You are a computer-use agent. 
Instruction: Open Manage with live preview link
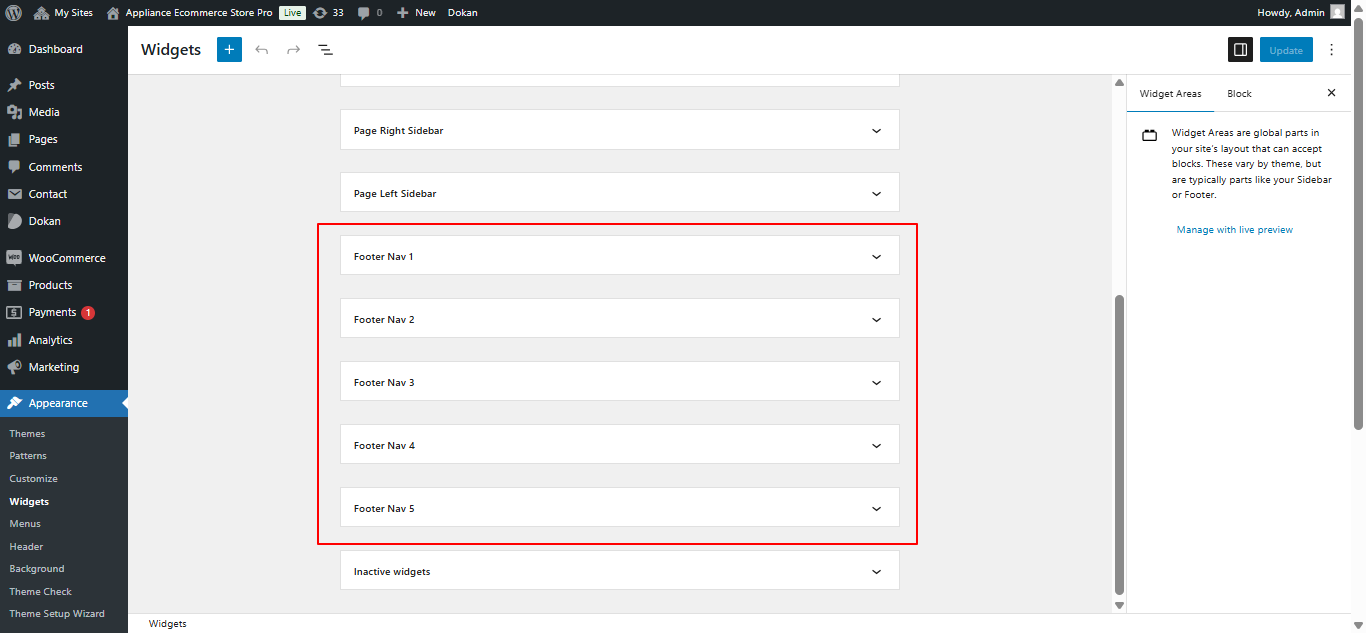[x=1234, y=229]
